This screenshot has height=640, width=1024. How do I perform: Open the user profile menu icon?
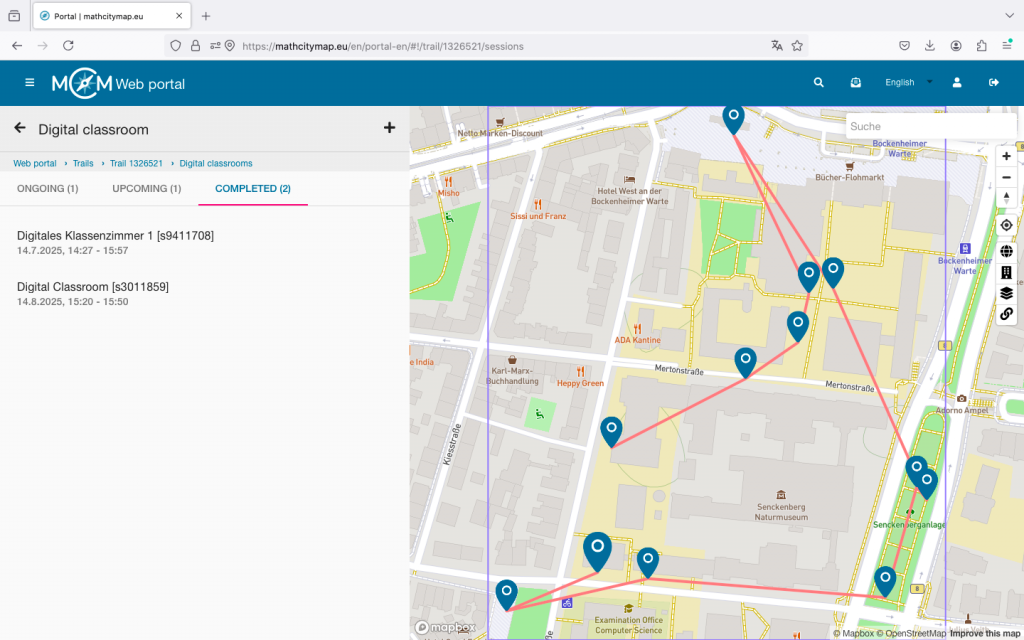pyautogui.click(x=957, y=83)
